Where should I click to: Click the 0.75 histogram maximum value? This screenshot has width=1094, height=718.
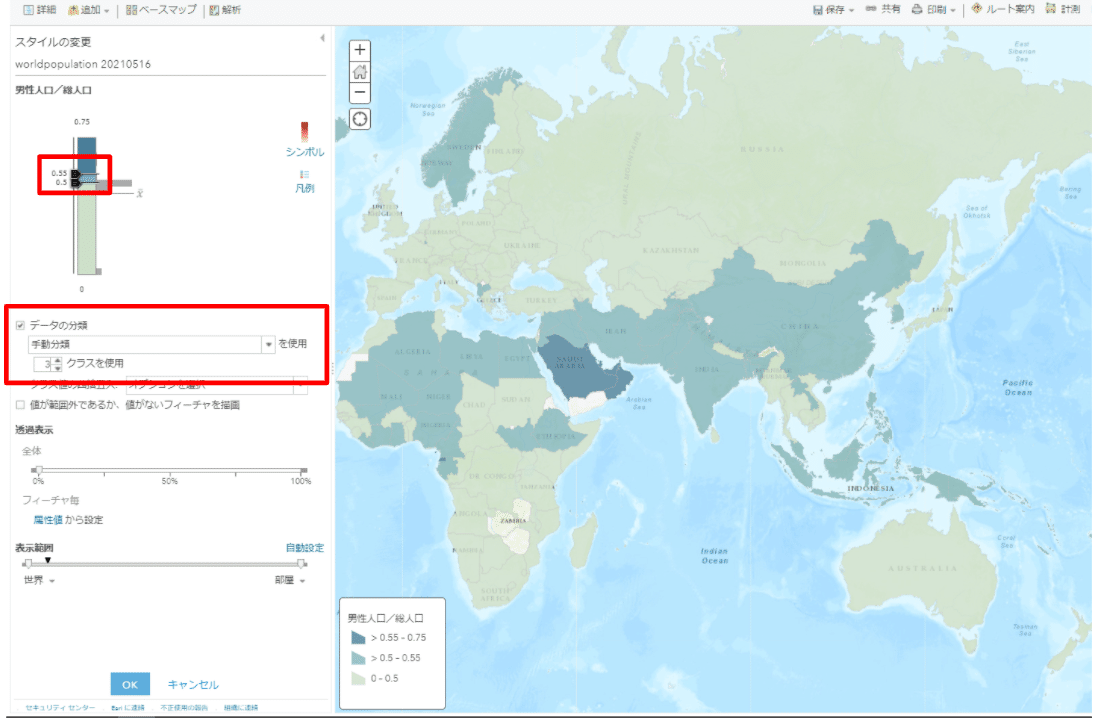tap(82, 121)
